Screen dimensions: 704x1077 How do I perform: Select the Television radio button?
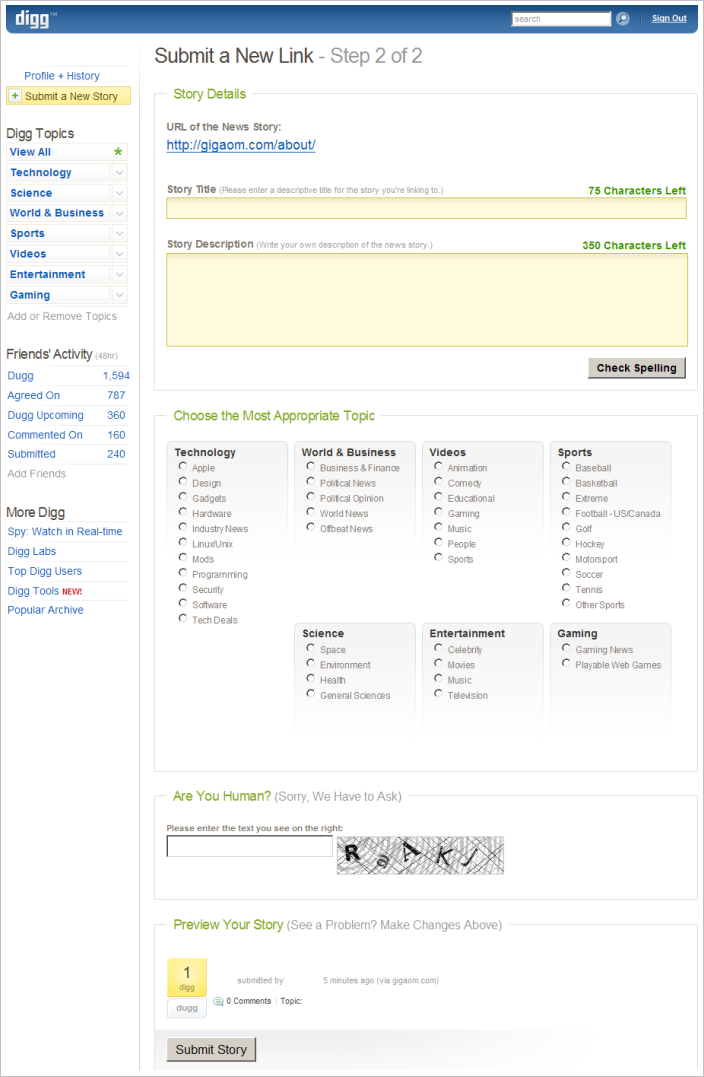438,694
